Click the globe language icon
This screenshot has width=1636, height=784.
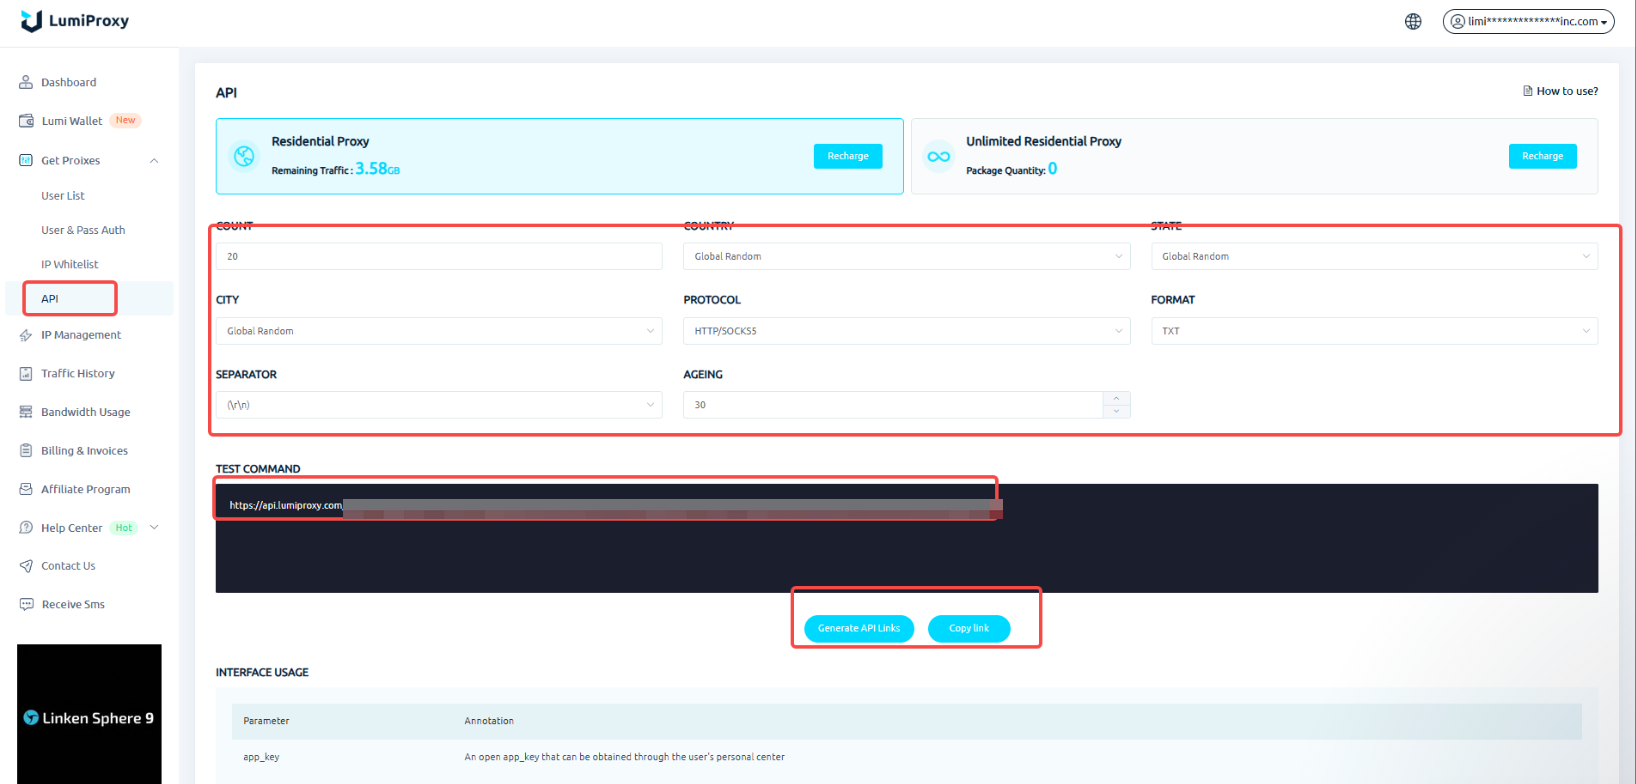[1413, 21]
